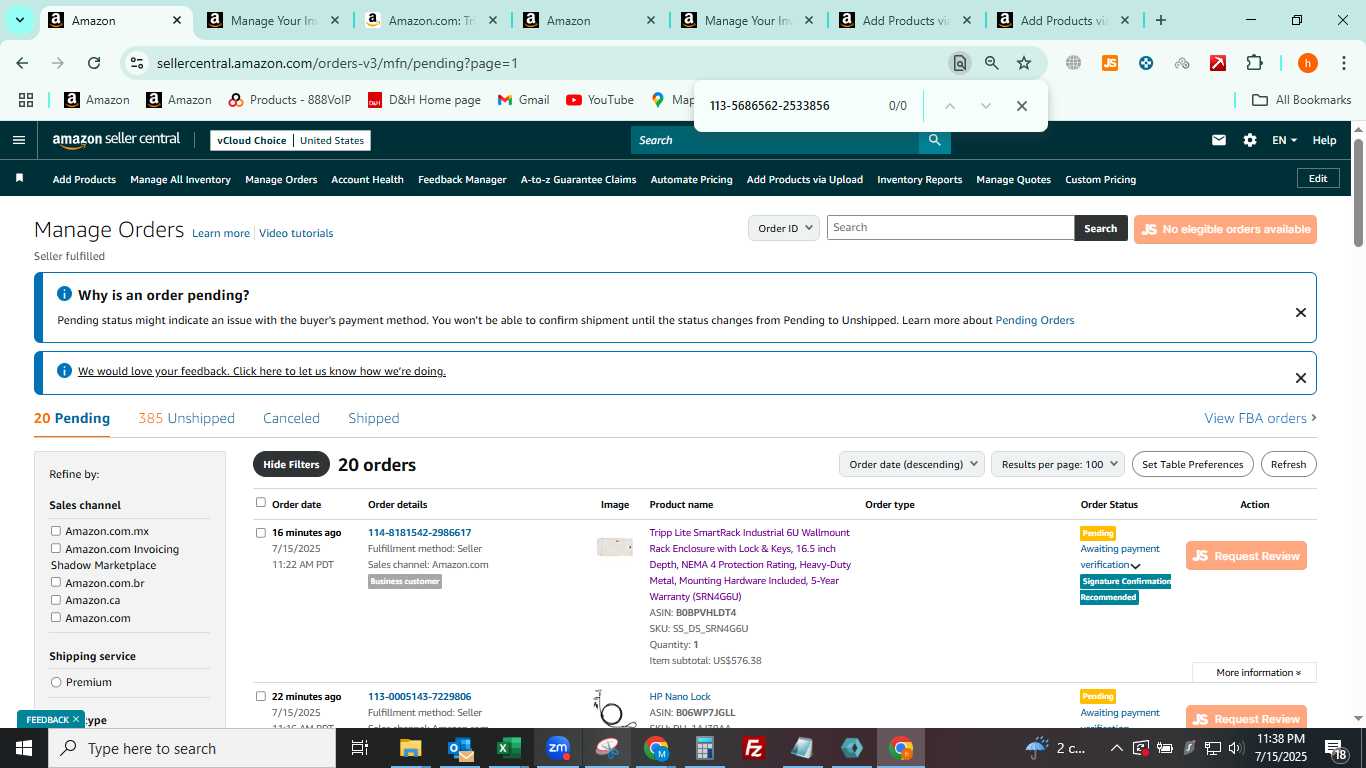
Task: Open View FBA orders link
Action: point(1260,418)
